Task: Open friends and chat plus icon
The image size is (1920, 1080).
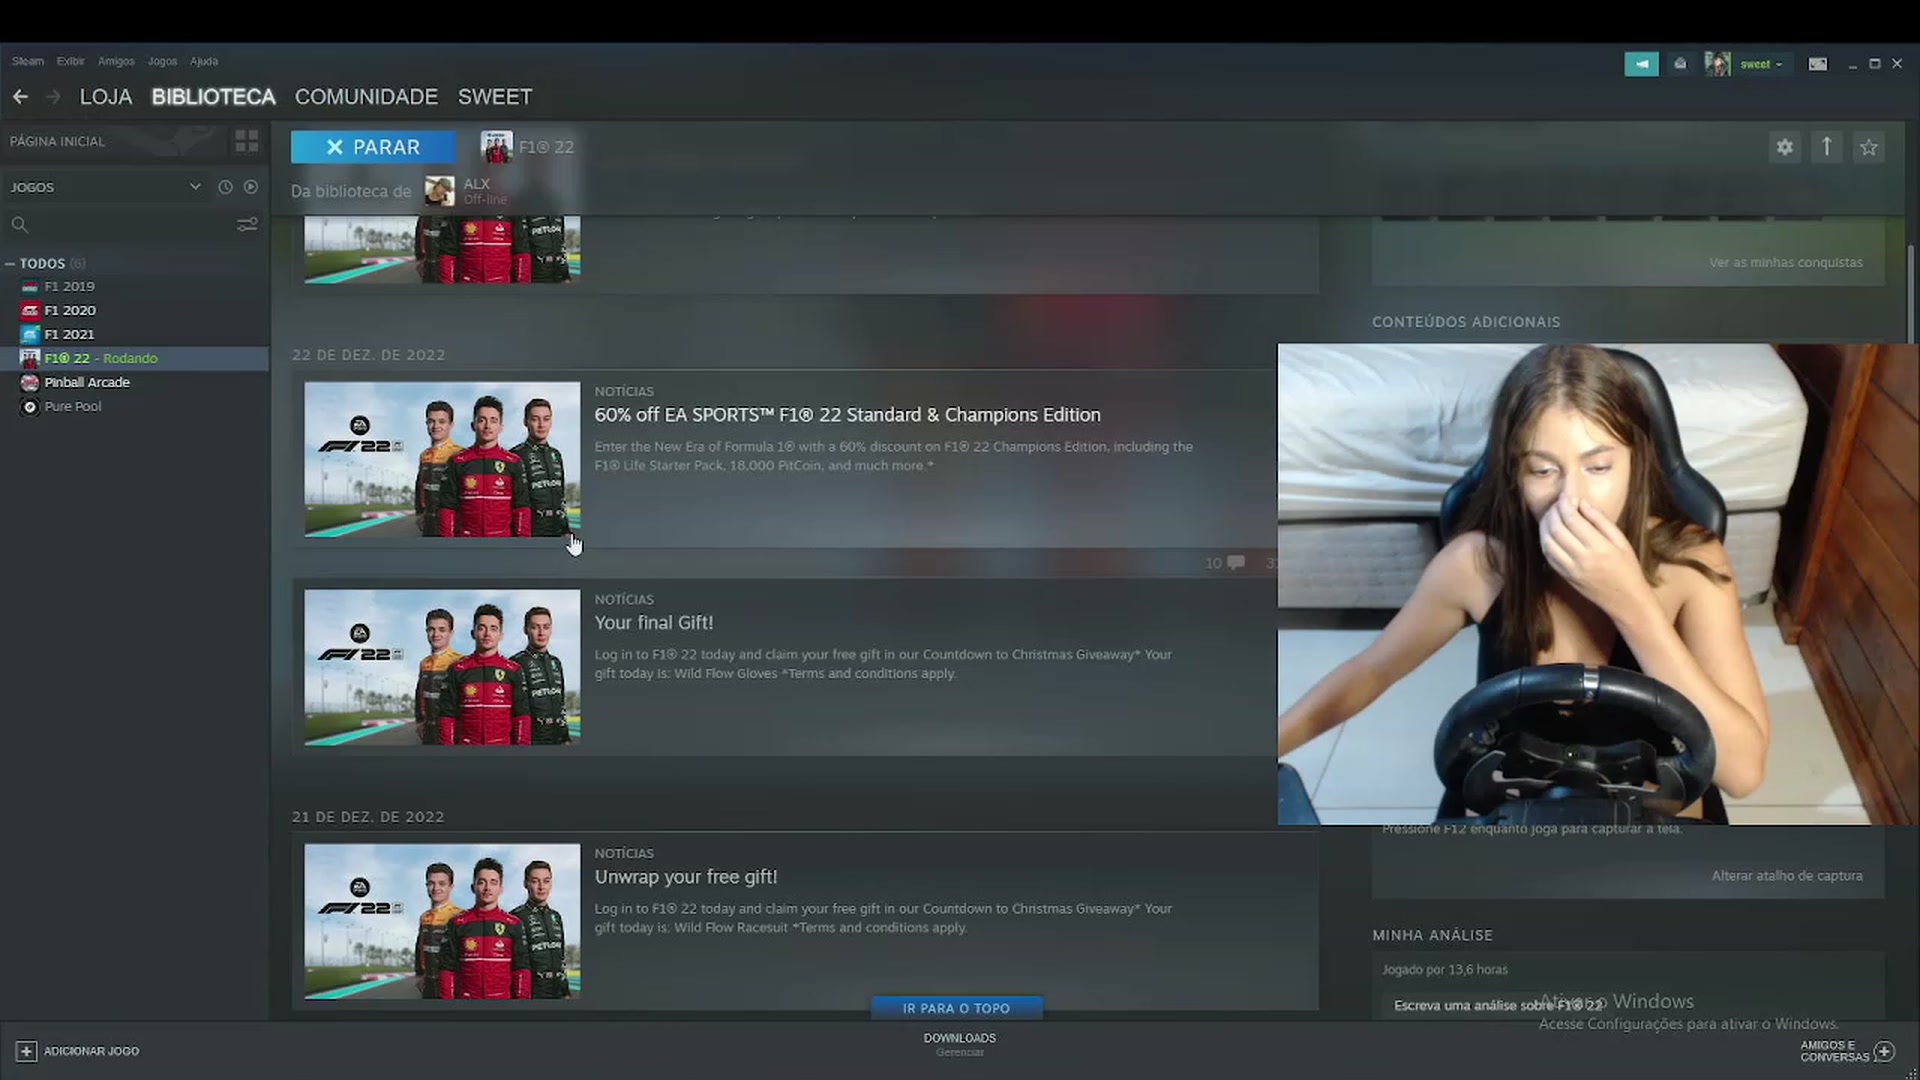Action: click(1884, 1051)
